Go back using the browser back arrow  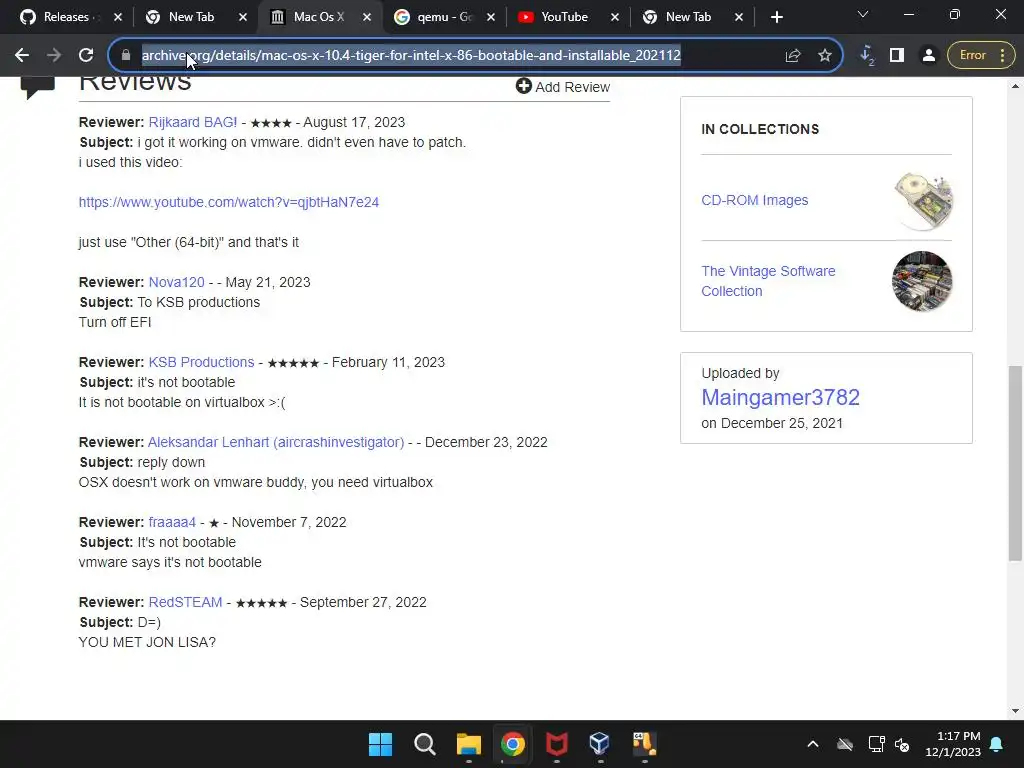pos(22,56)
